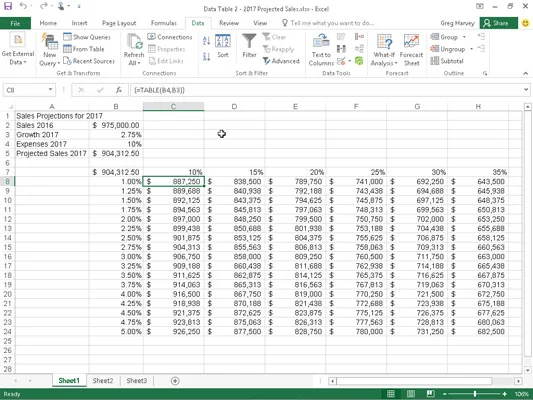Open Text to Columns tool
This screenshot has height=400, width=533.
click(321, 50)
